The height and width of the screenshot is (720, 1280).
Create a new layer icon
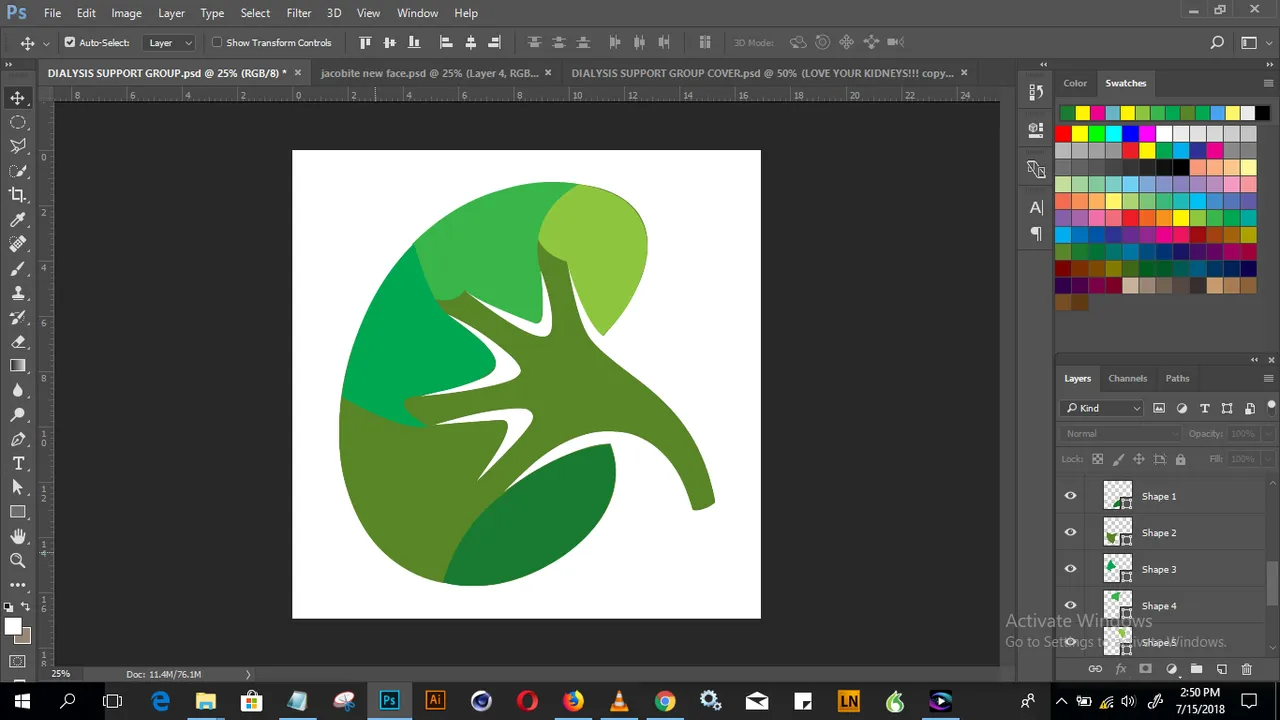coord(1221,669)
